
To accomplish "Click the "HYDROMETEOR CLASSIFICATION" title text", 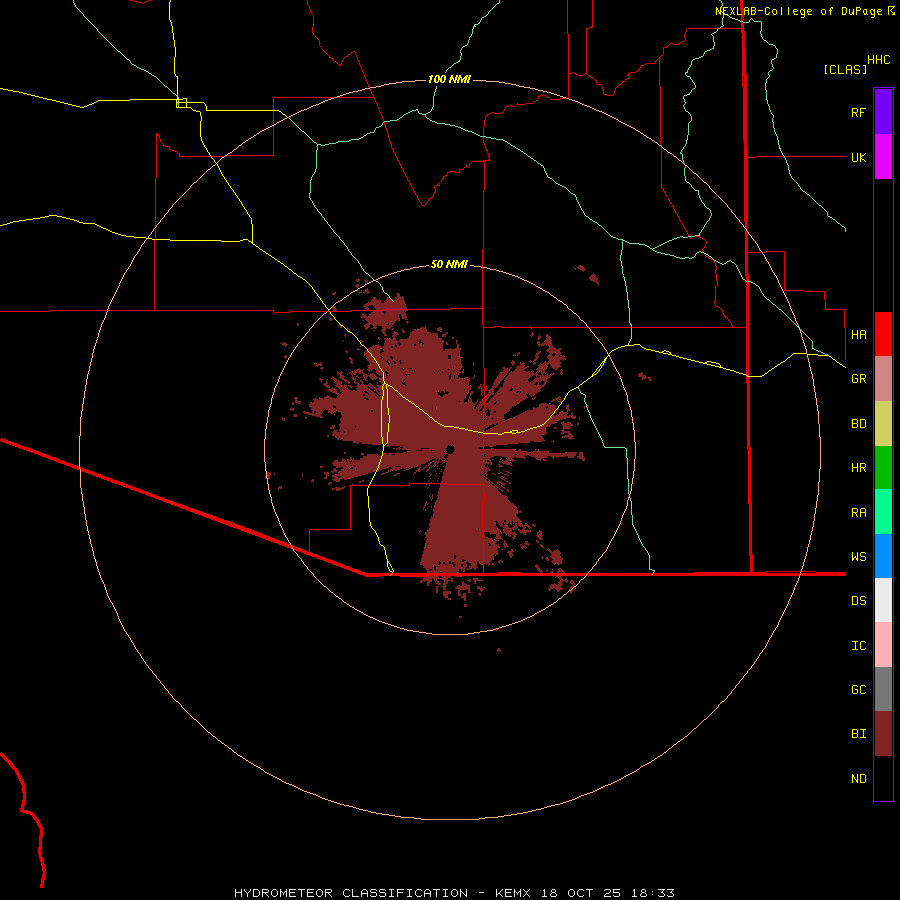I will pos(351,893).
